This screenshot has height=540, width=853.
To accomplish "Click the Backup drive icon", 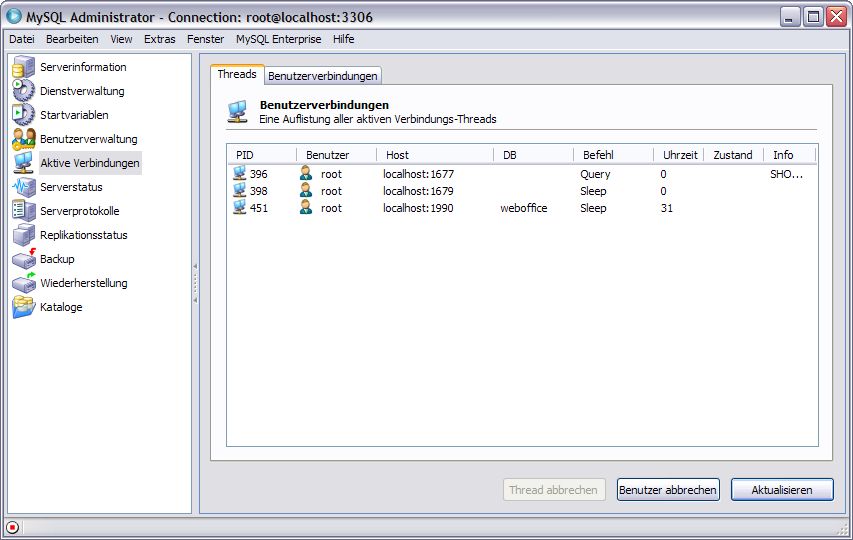I will click(23, 258).
